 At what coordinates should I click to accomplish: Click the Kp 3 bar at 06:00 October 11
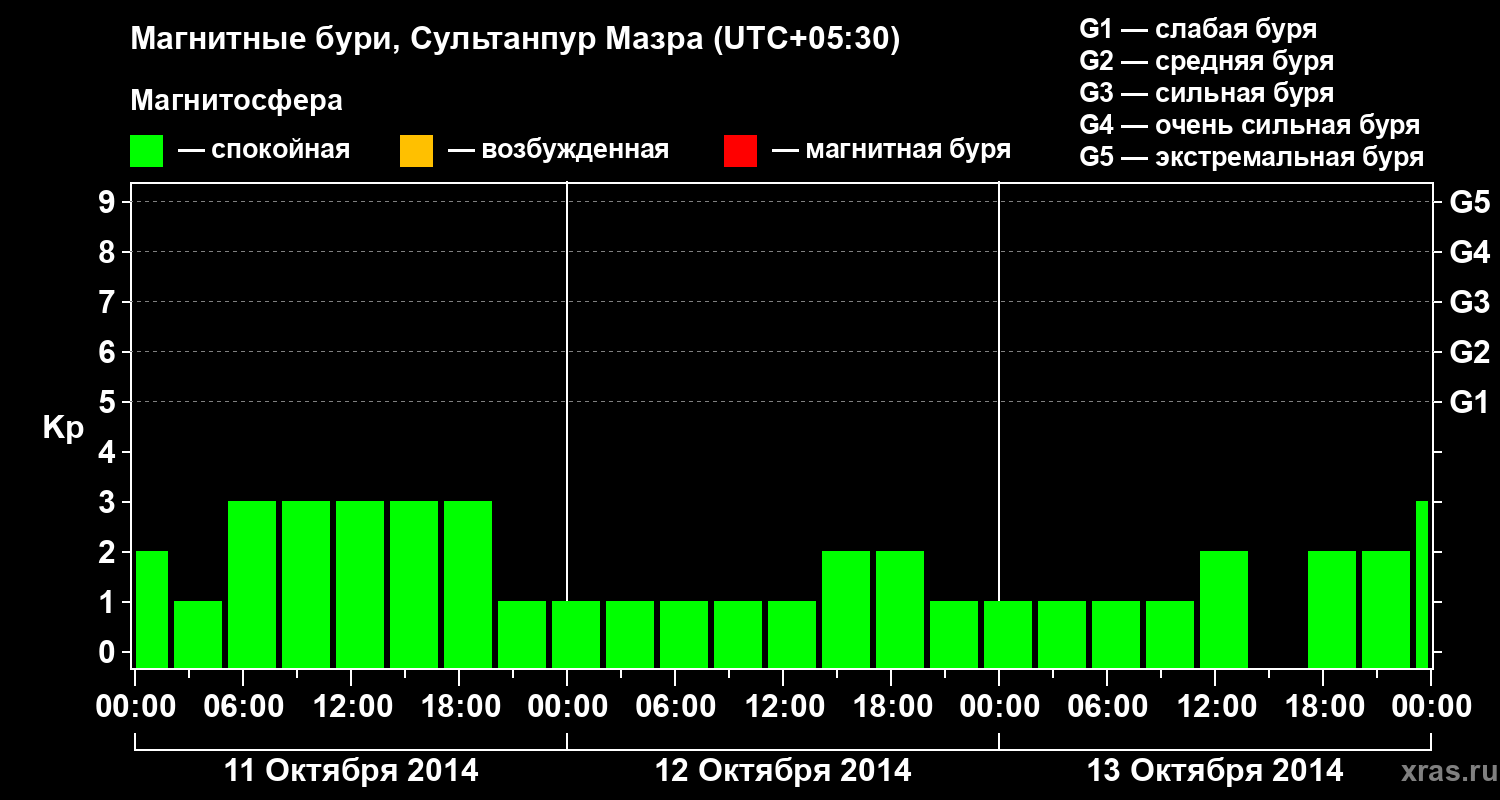252,584
